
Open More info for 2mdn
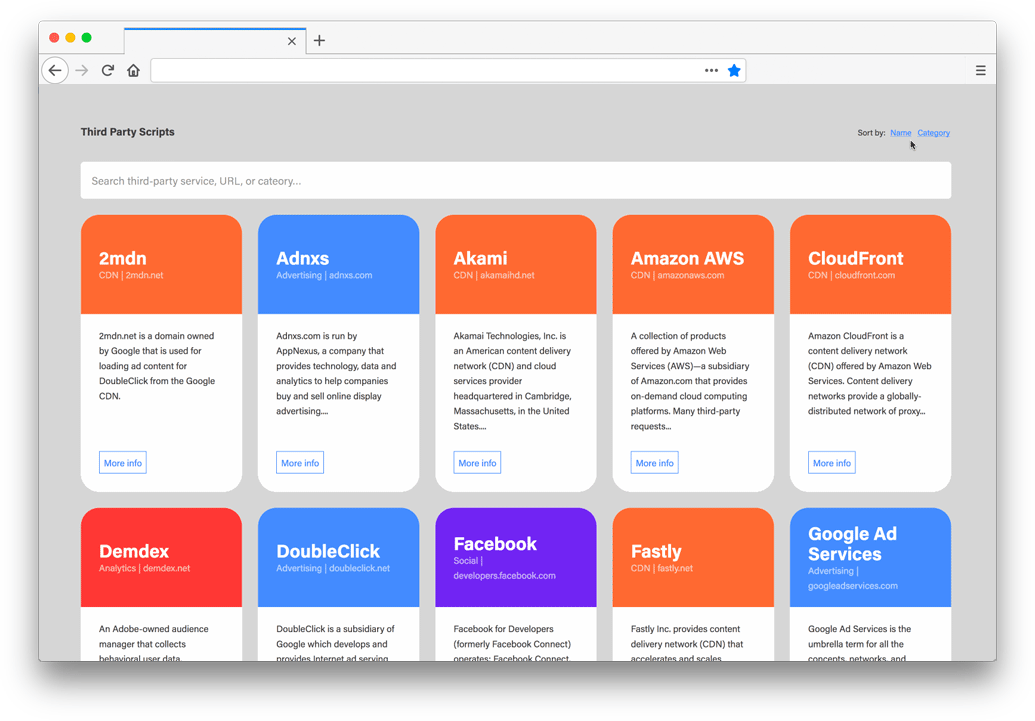point(123,463)
